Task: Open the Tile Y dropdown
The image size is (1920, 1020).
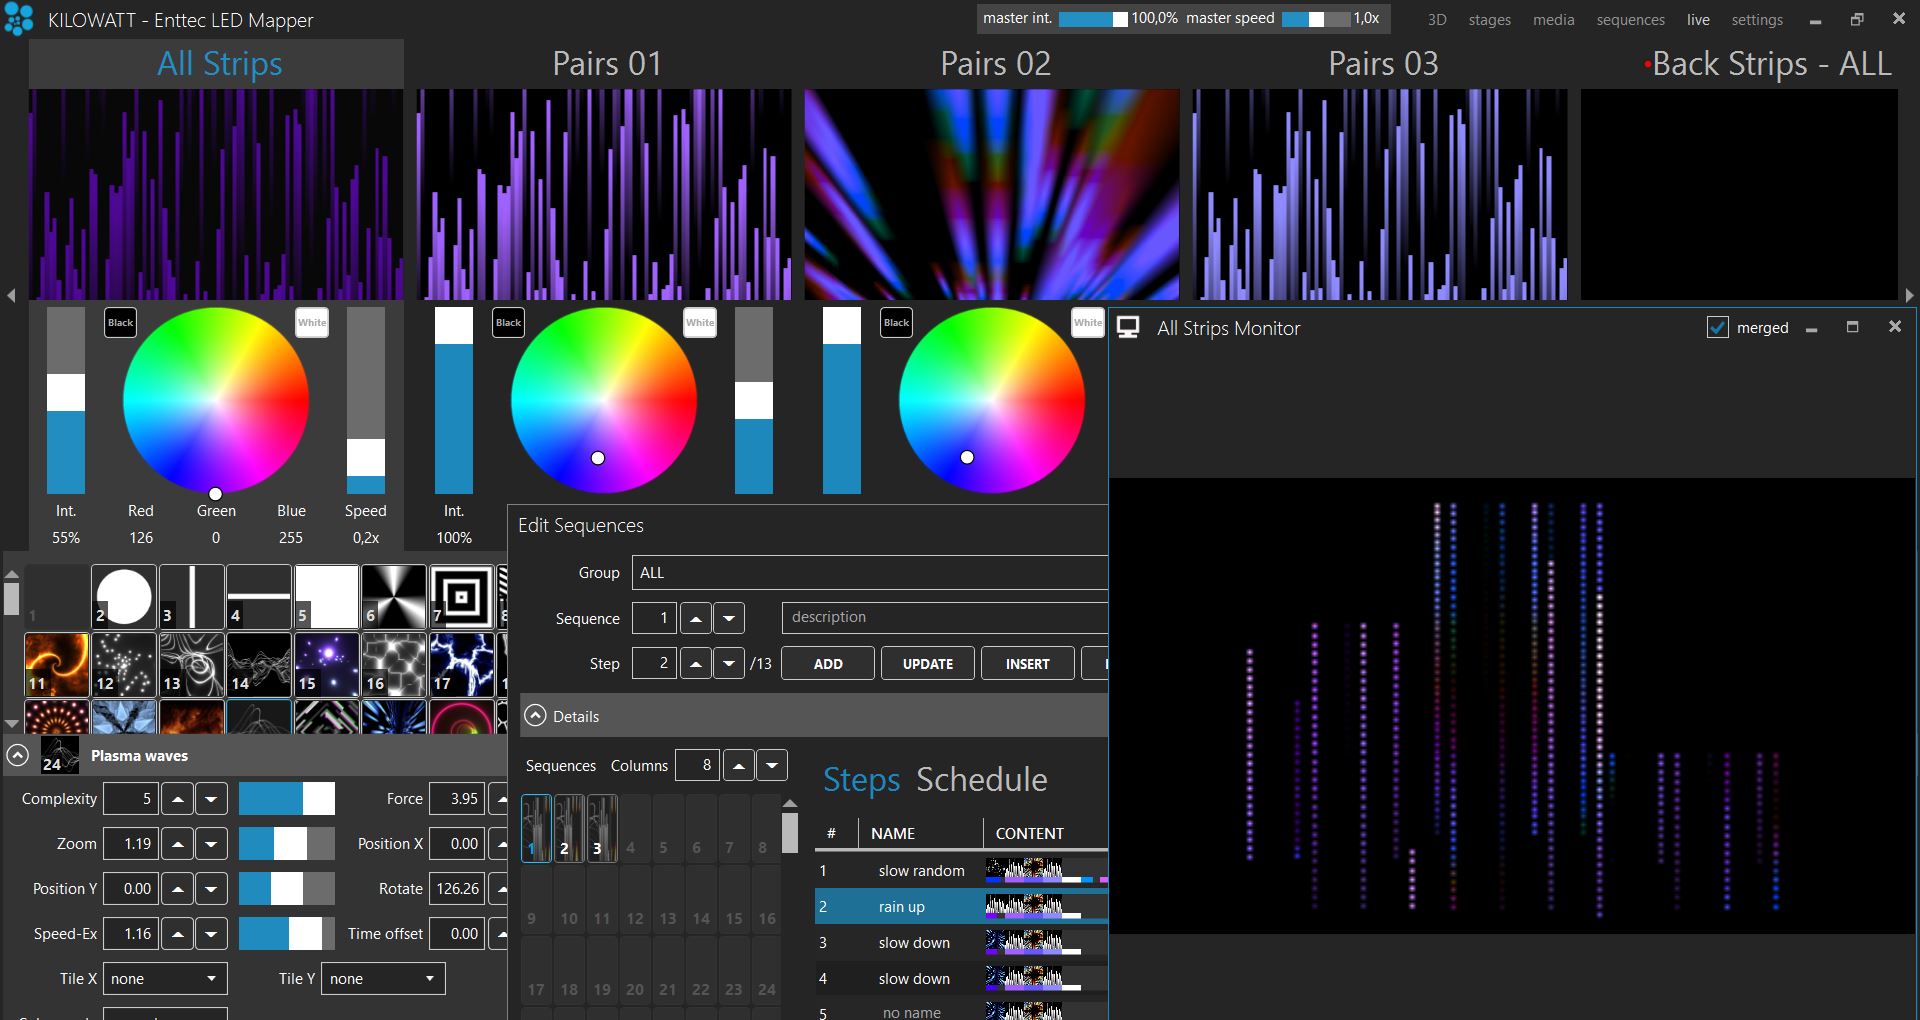Action: (383, 978)
